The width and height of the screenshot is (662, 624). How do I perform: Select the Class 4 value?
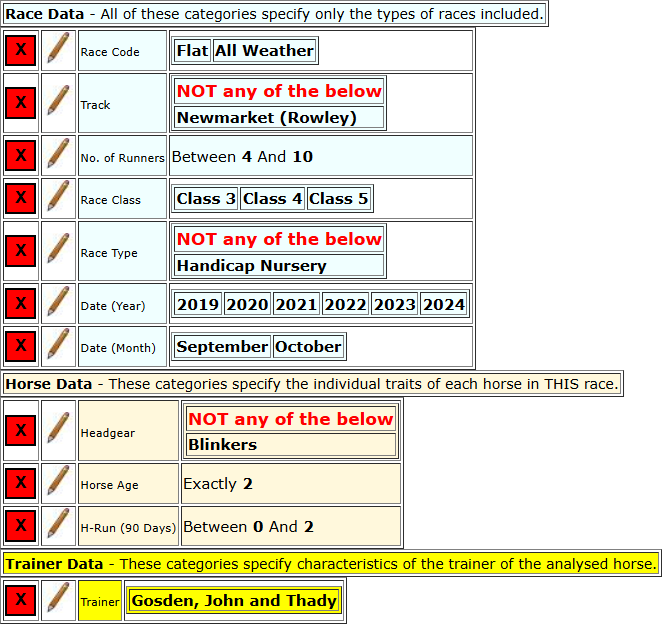click(272, 198)
